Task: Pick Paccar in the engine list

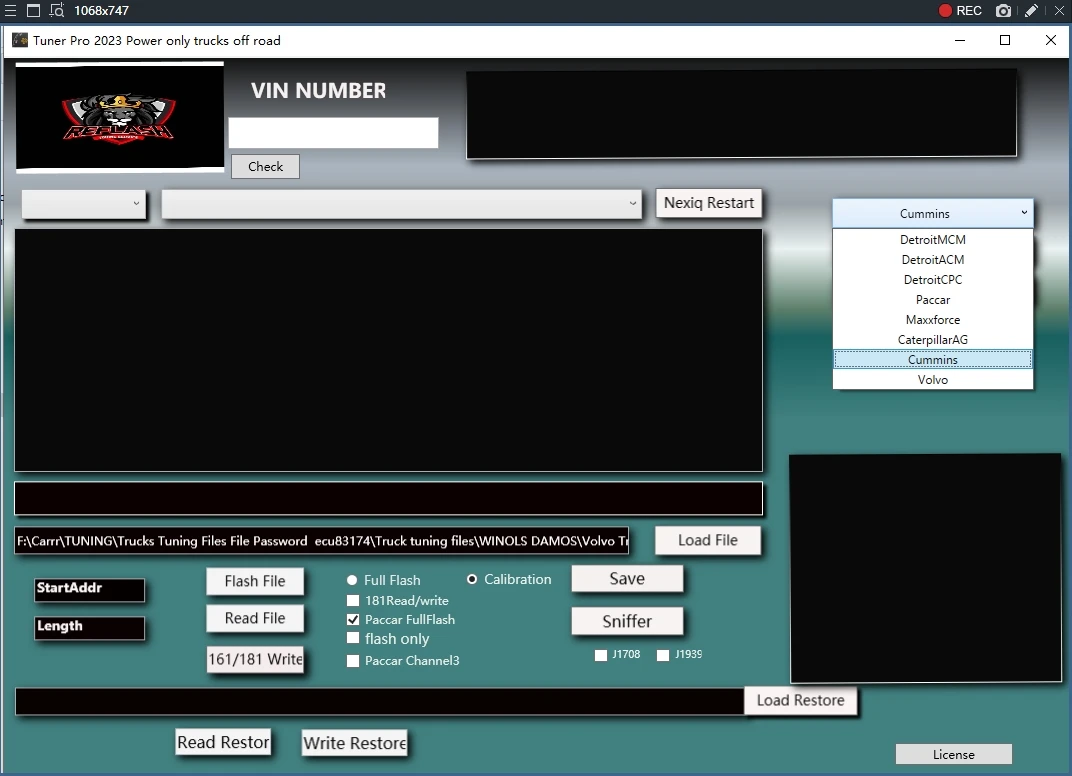Action: pos(933,299)
